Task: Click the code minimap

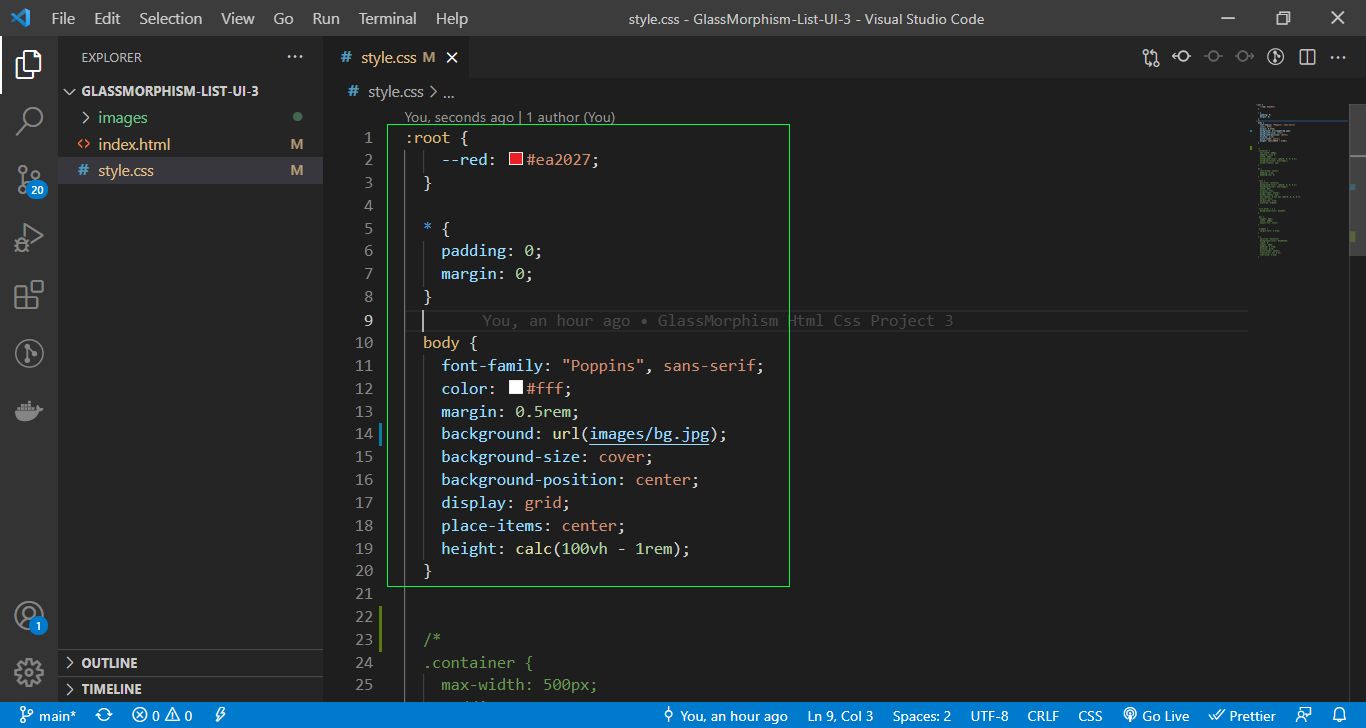Action: click(1302, 180)
